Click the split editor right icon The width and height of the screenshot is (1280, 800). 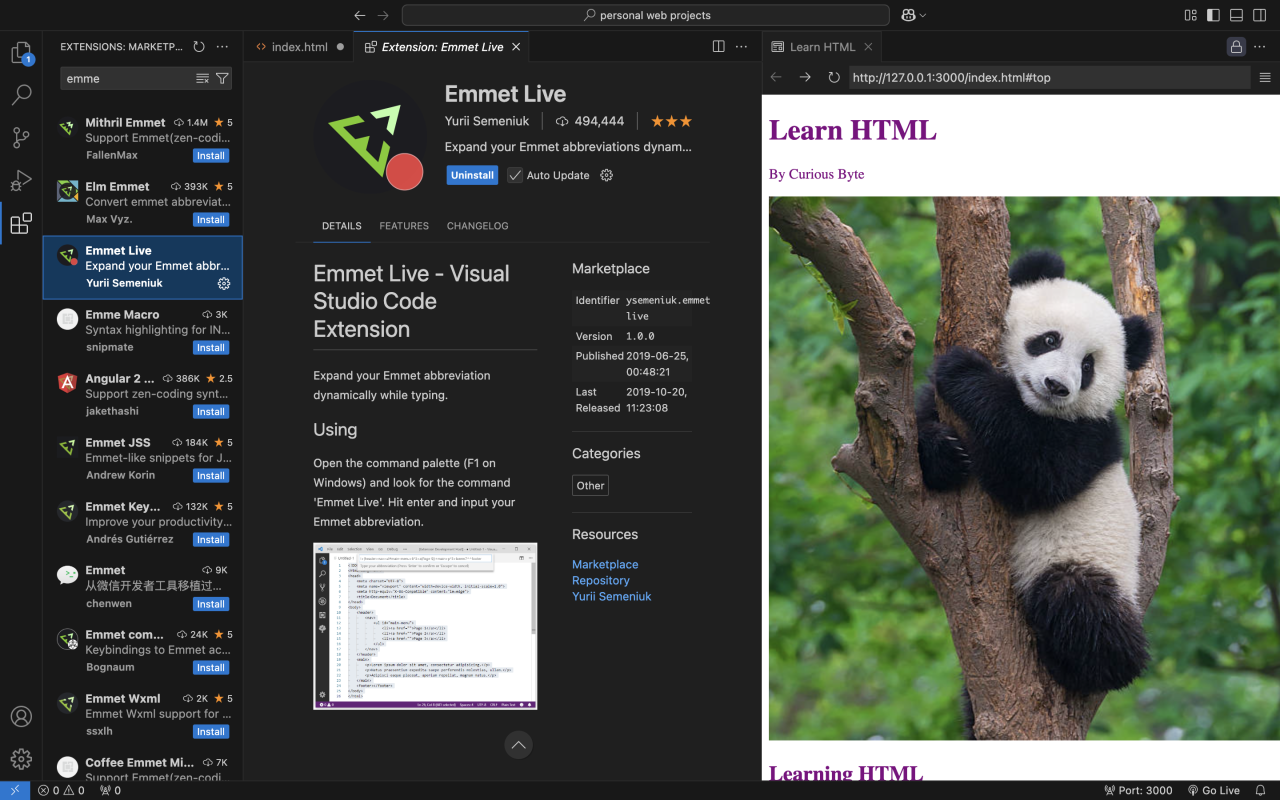pyautogui.click(x=718, y=47)
